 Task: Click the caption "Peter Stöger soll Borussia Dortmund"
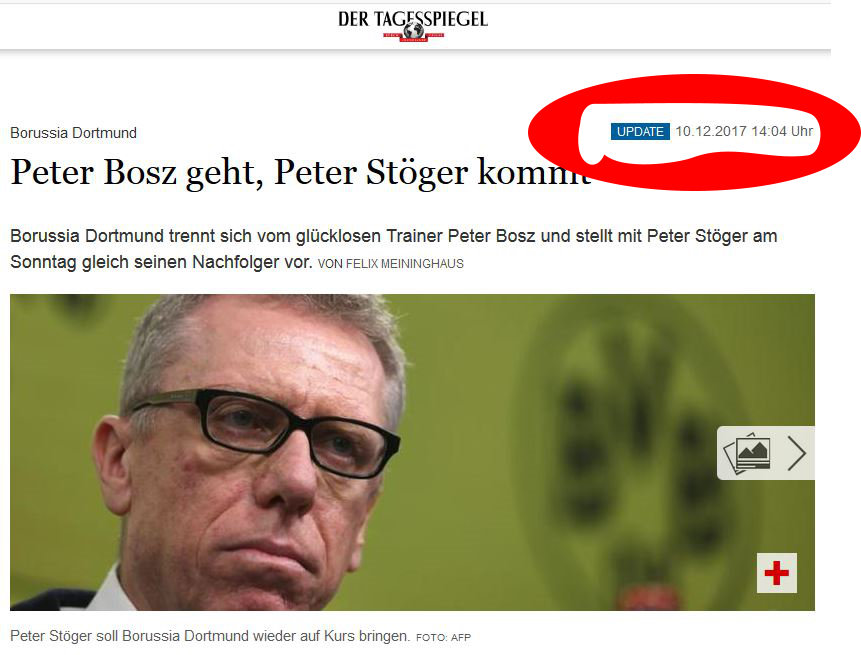click(130, 636)
